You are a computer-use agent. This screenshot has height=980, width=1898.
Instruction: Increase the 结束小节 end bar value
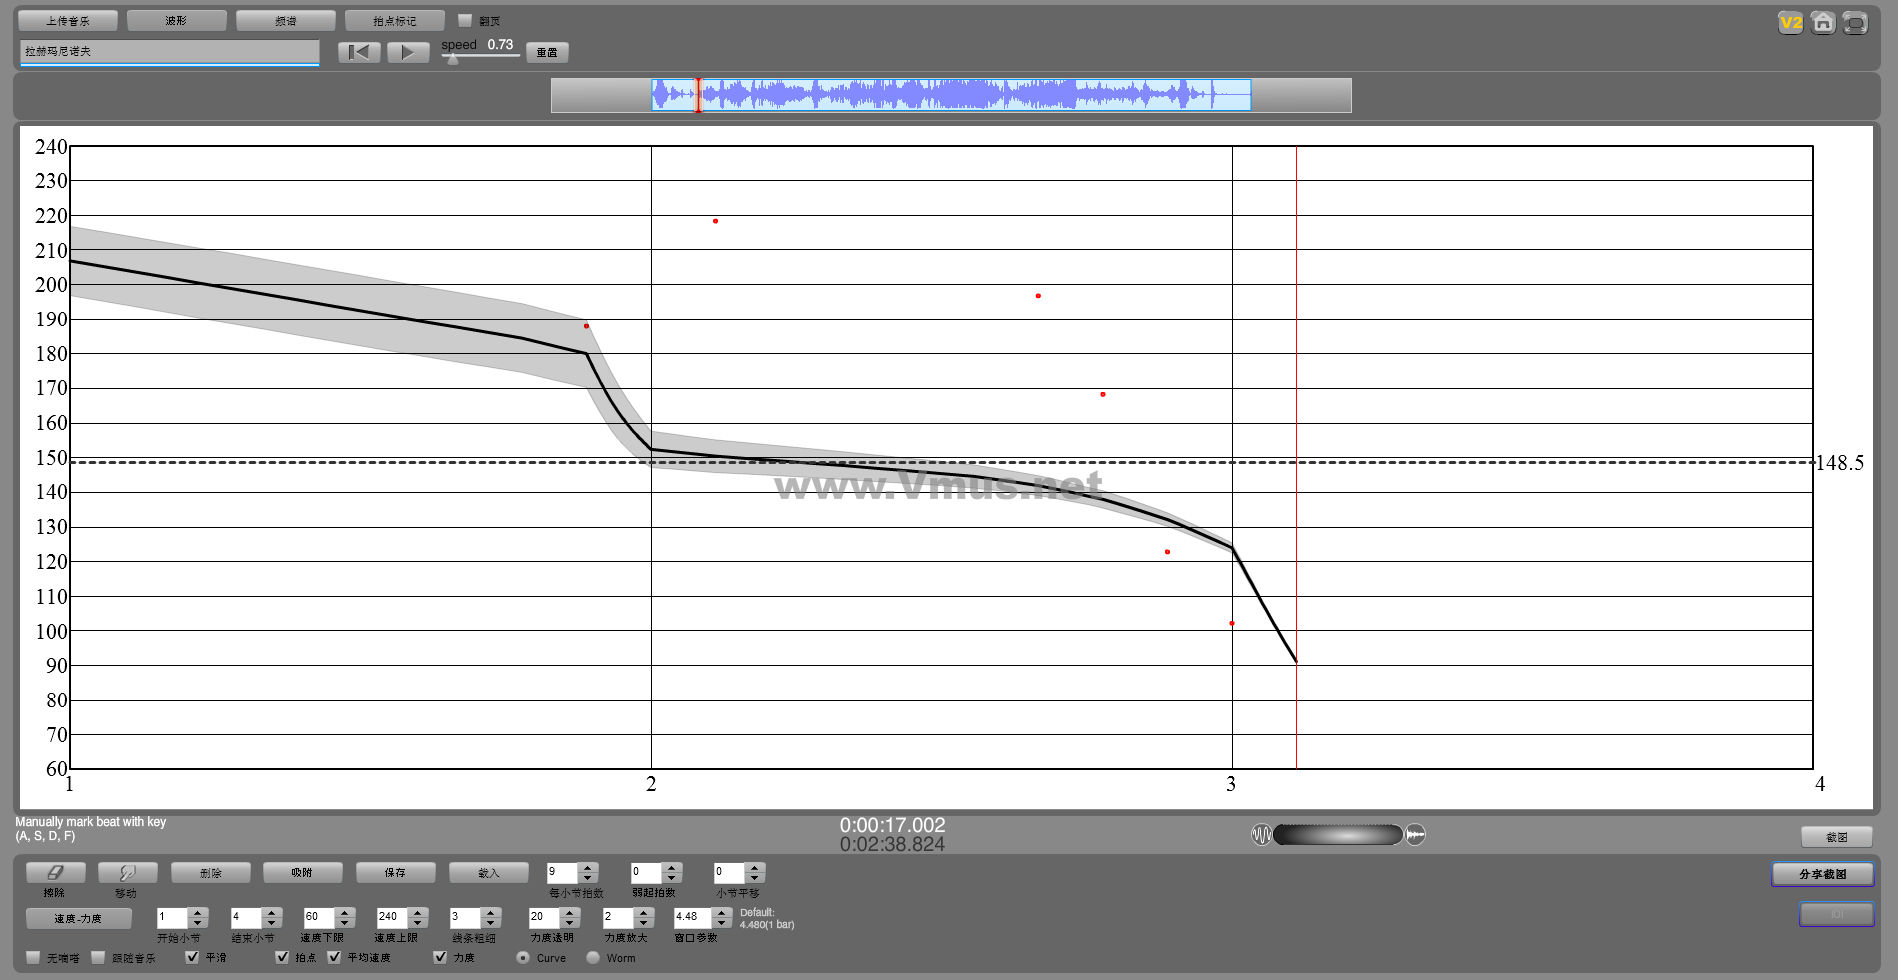pos(271,912)
